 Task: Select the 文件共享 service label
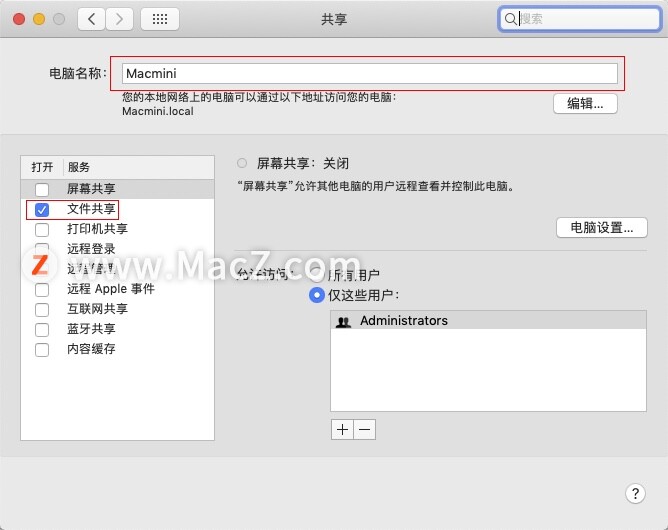tap(91, 209)
